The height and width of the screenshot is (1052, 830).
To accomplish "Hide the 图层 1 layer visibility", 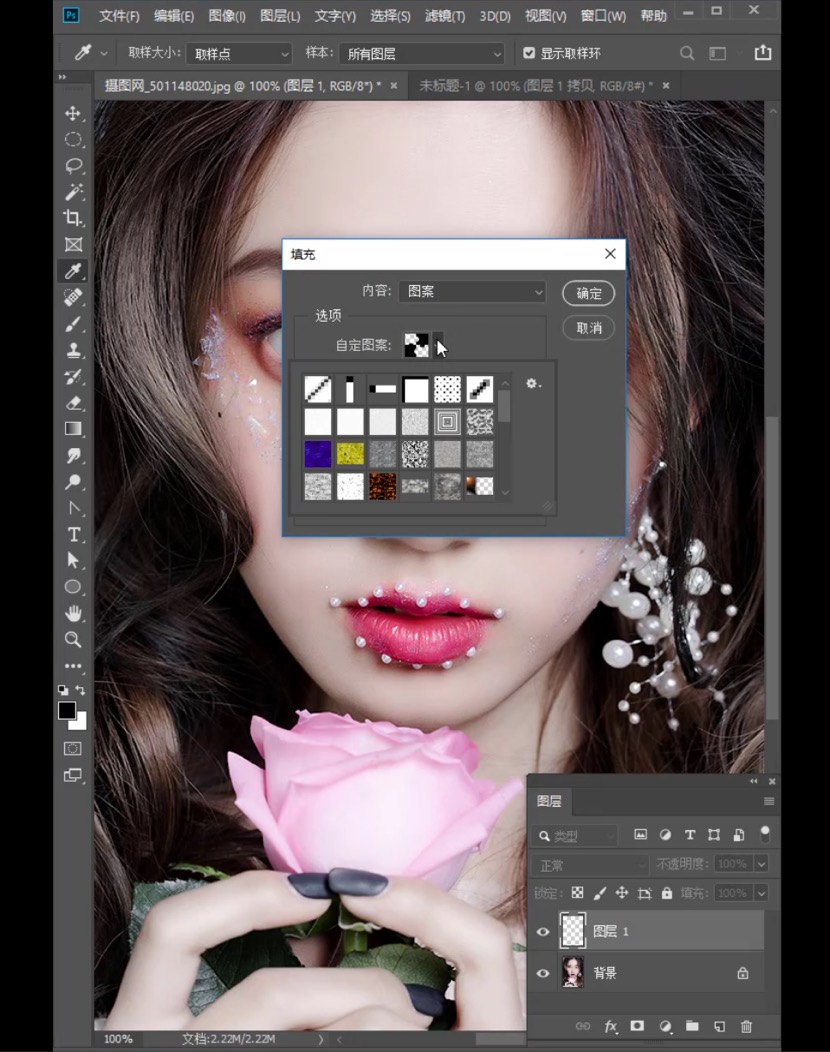I will tap(543, 932).
